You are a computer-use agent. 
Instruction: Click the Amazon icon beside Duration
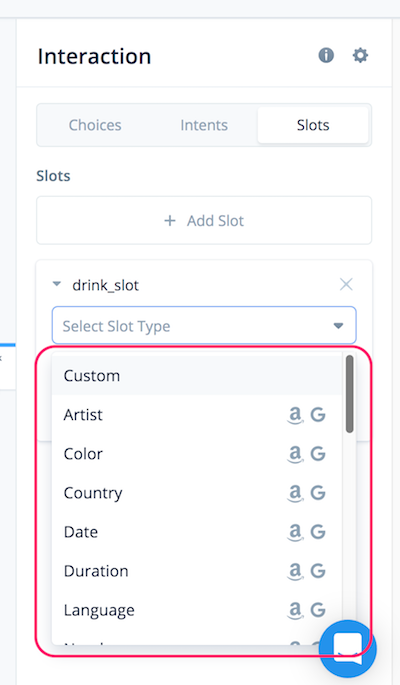tap(295, 571)
